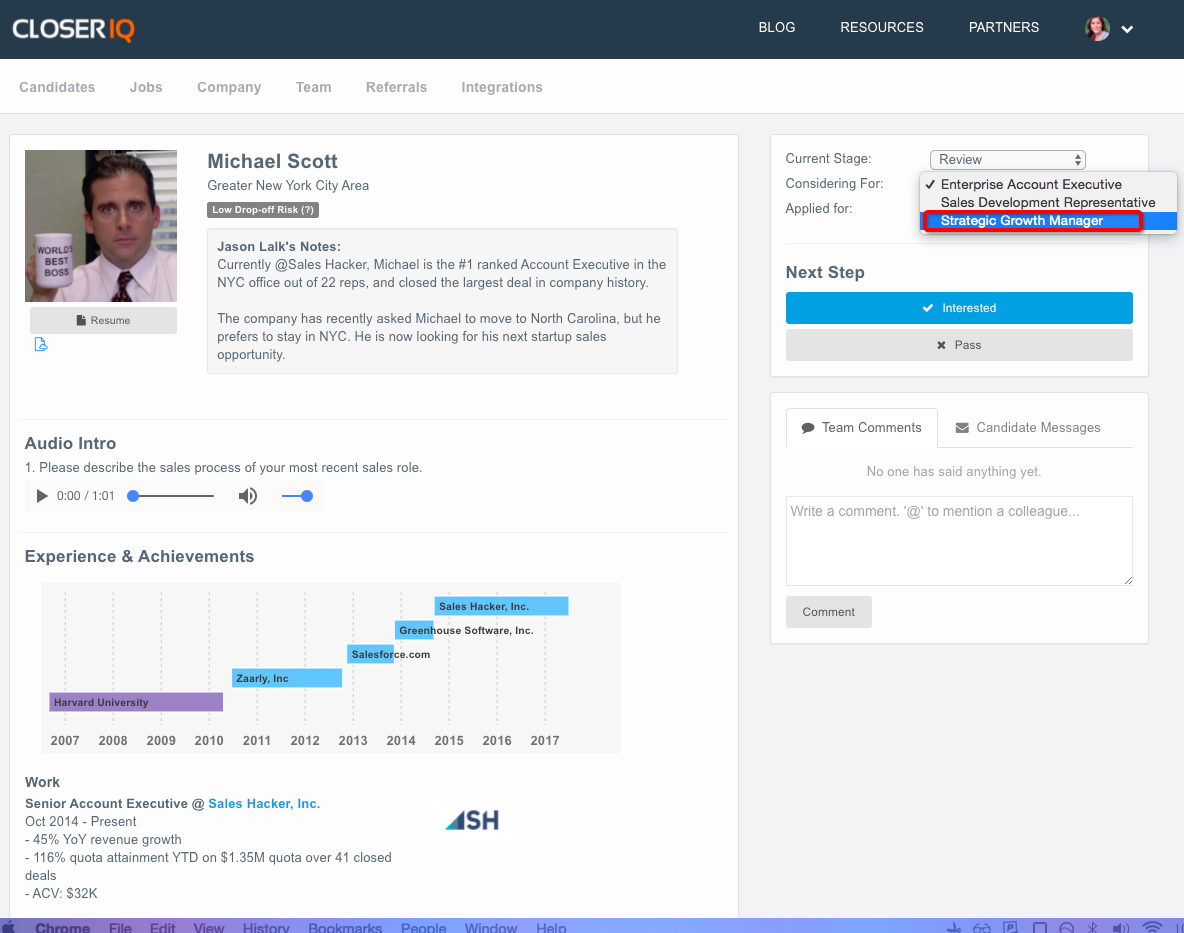
Task: Open the Sales Hacker, Inc. link
Action: click(264, 804)
